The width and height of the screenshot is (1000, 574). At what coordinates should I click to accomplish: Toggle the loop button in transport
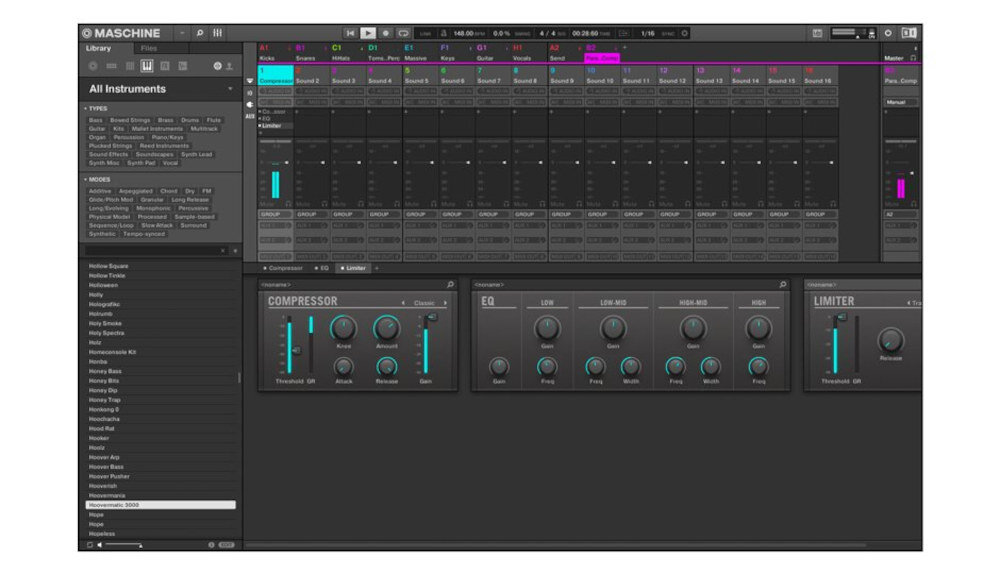(403, 33)
